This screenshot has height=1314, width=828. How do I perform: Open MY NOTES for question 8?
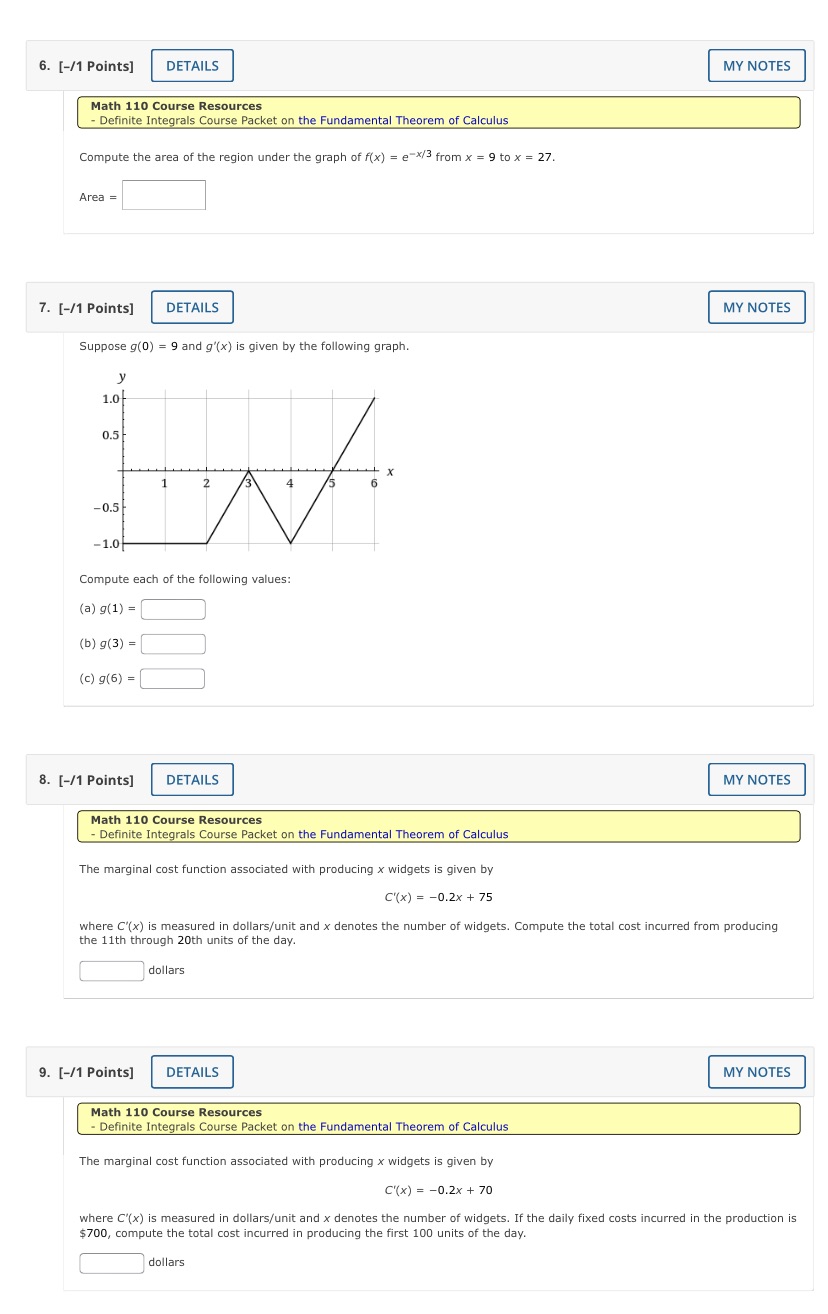pos(756,779)
